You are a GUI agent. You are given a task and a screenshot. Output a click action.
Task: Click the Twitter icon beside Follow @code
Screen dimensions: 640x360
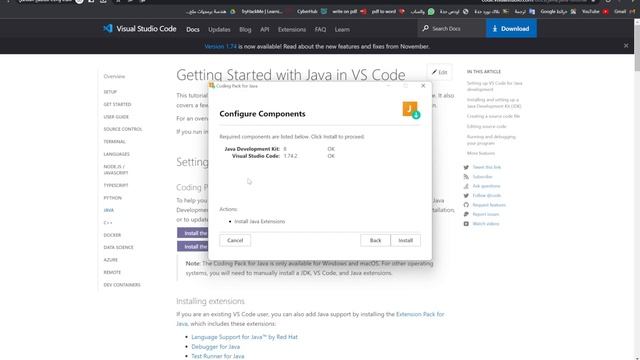tap(466, 196)
